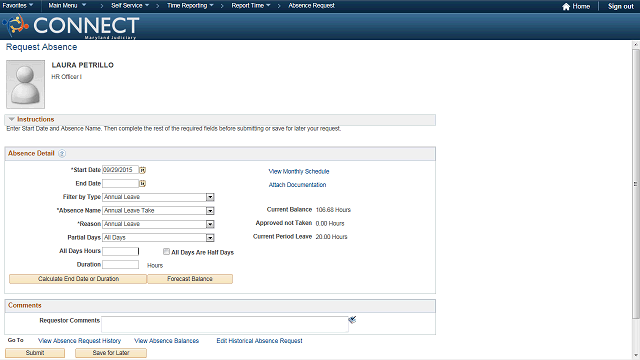
Task: Submit the absence request
Action: coord(35,353)
